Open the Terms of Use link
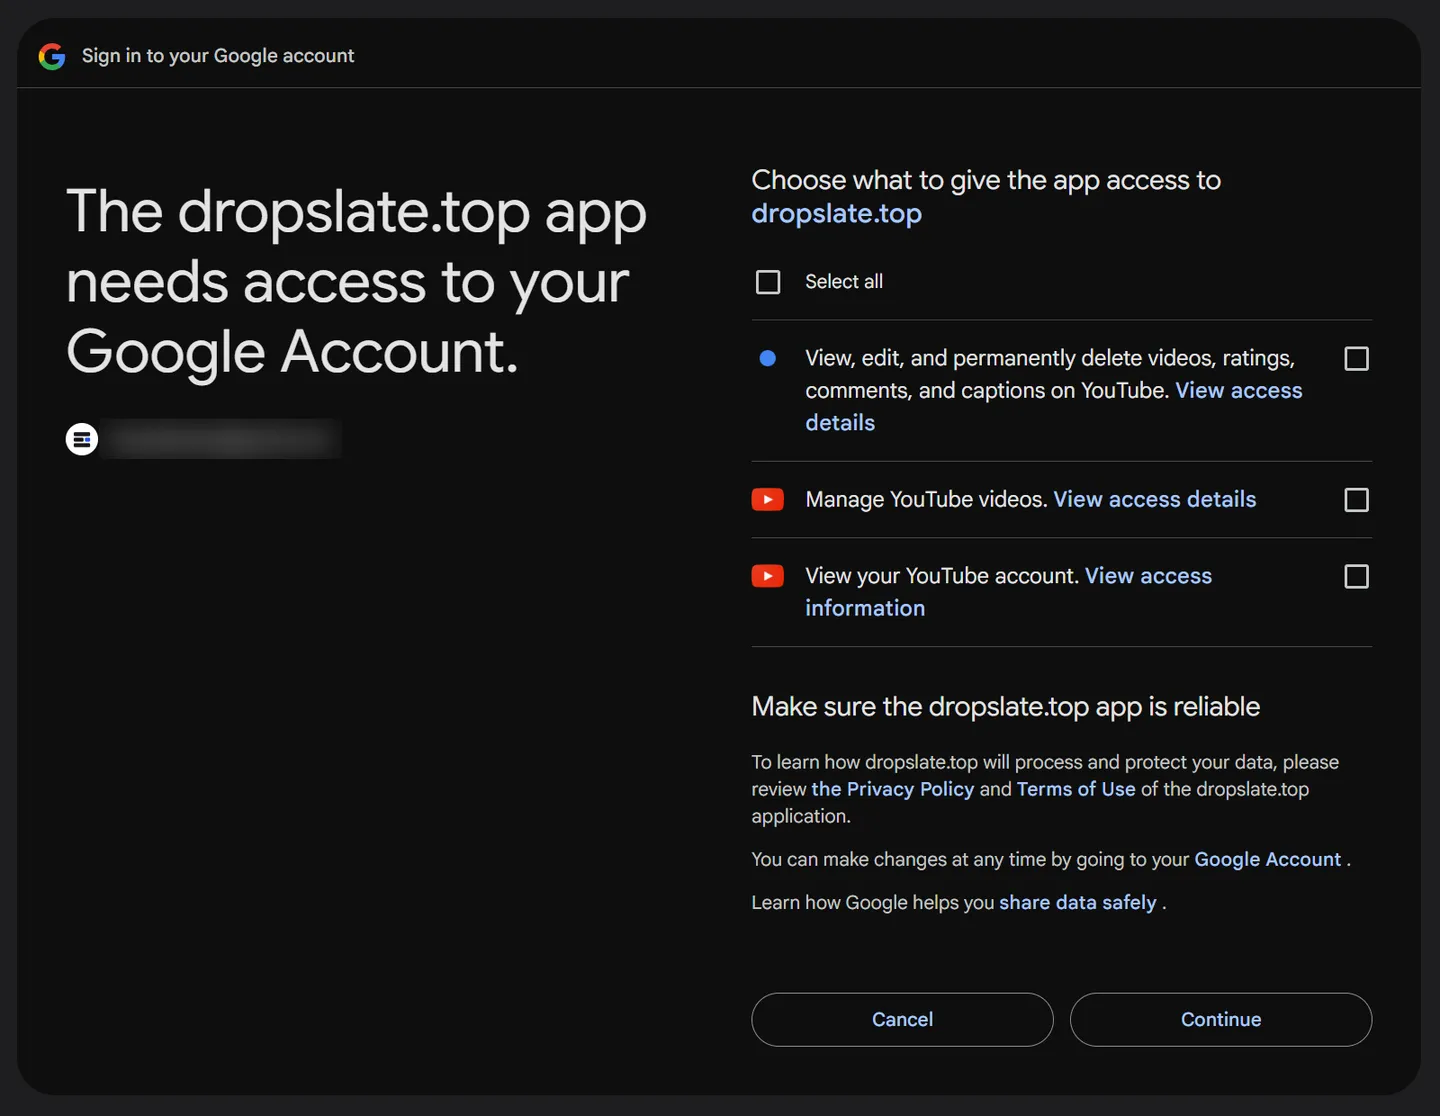The height and width of the screenshot is (1116, 1440). point(1076,789)
